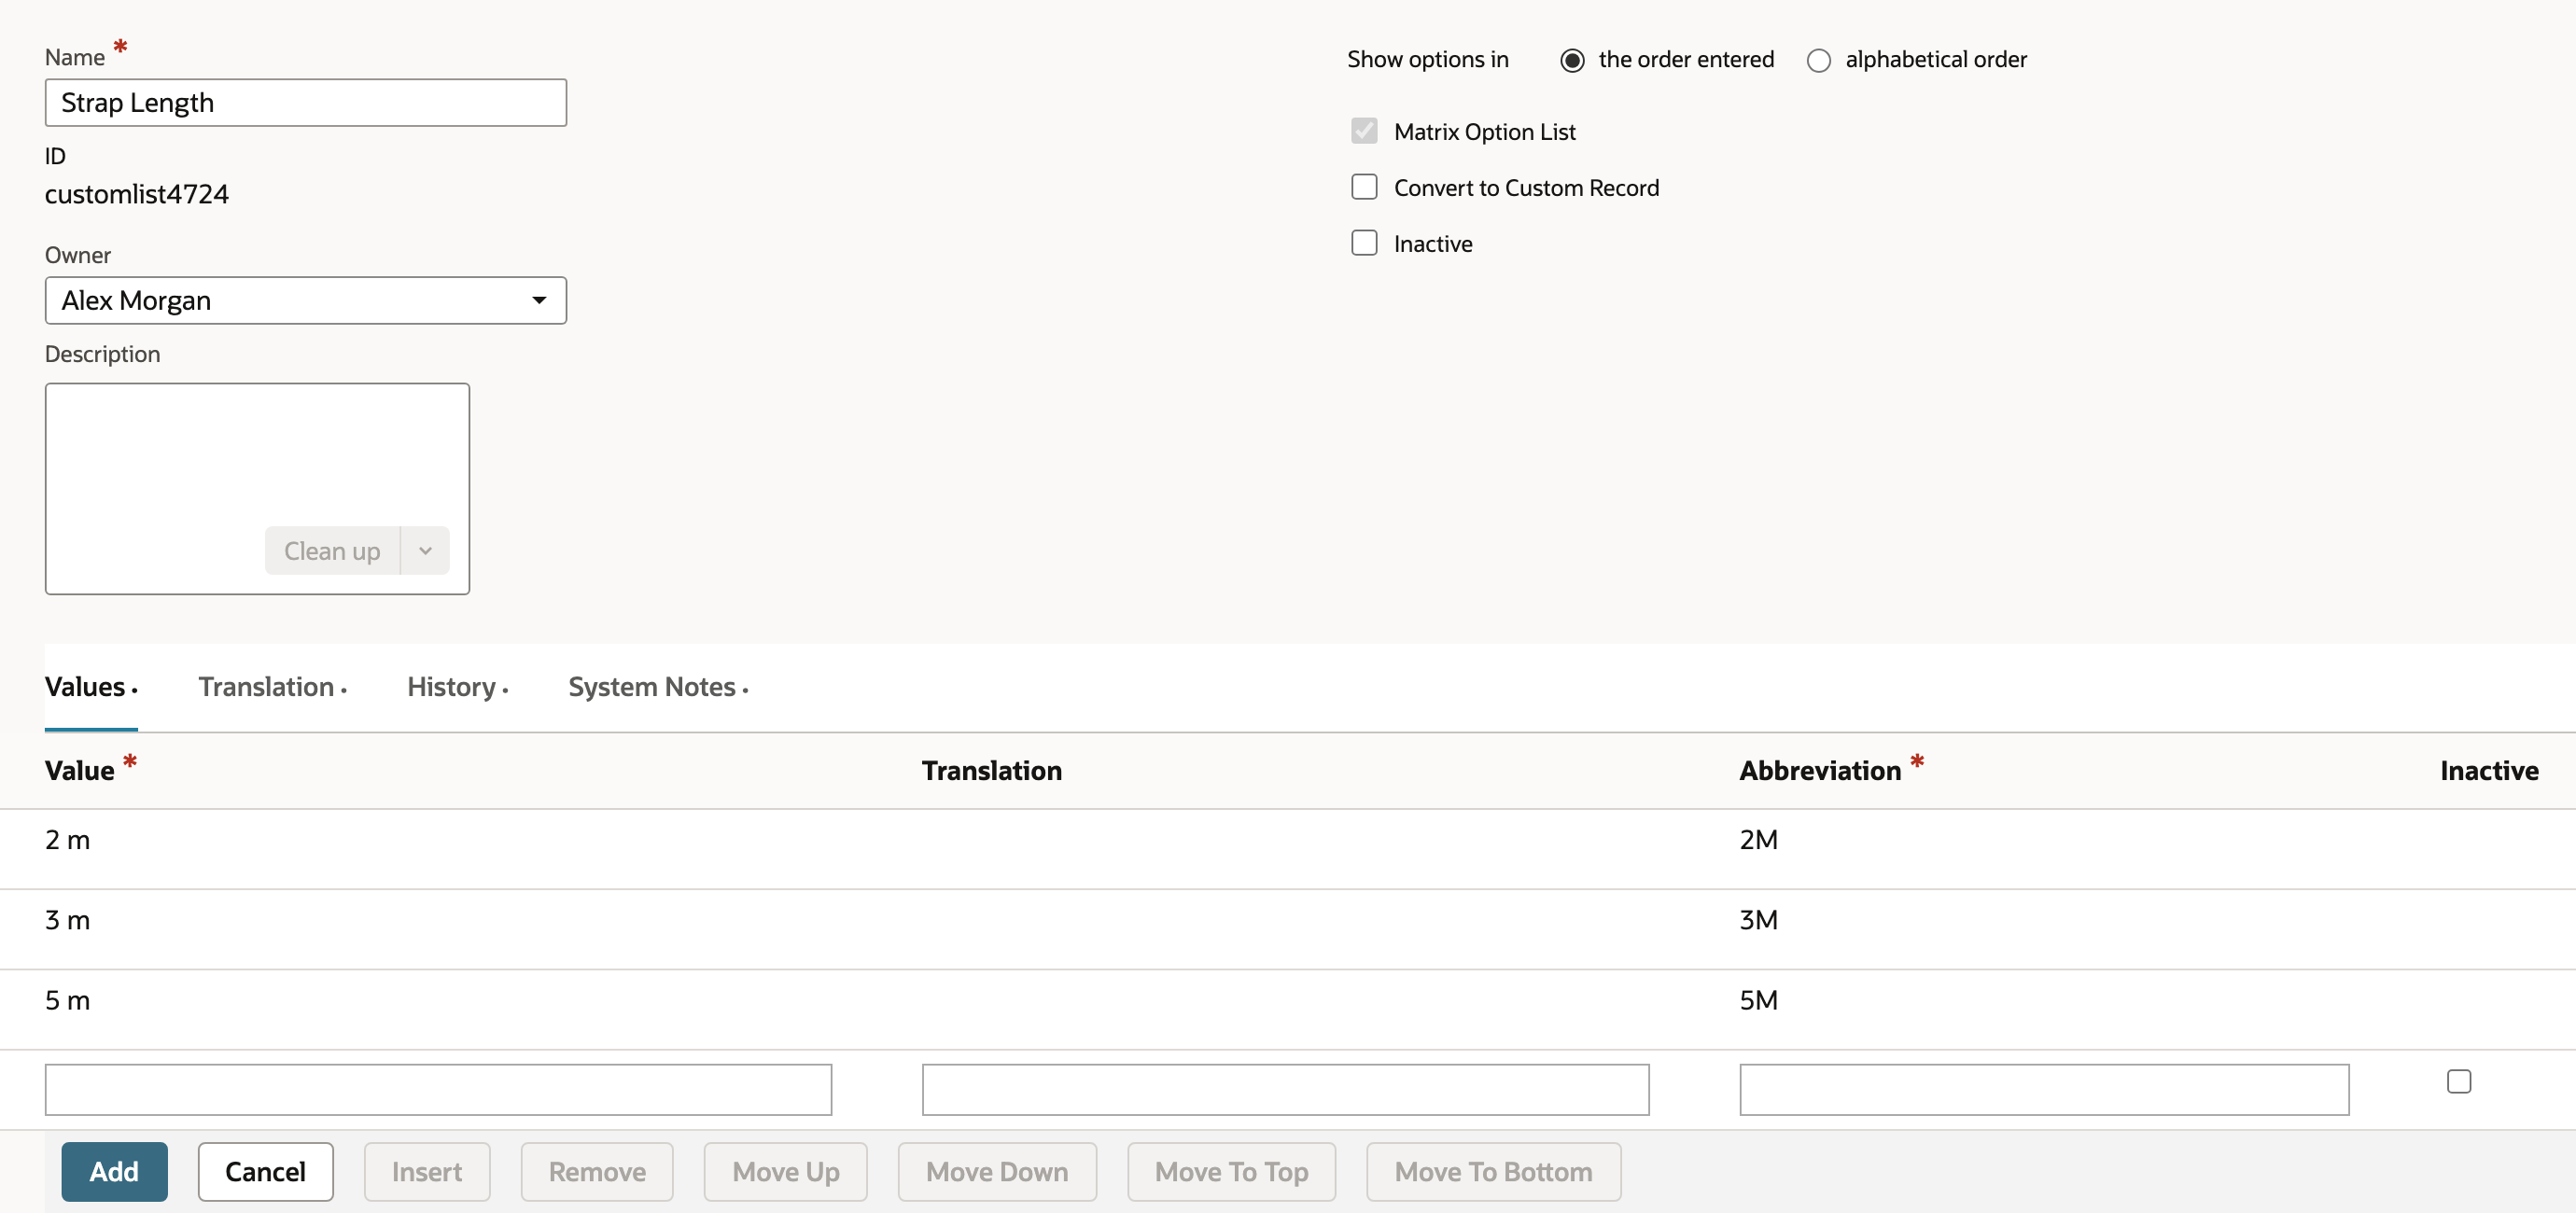Click the customlist4724 ID text
Image resolution: width=2576 pixels, height=1213 pixels.
pyautogui.click(x=137, y=194)
